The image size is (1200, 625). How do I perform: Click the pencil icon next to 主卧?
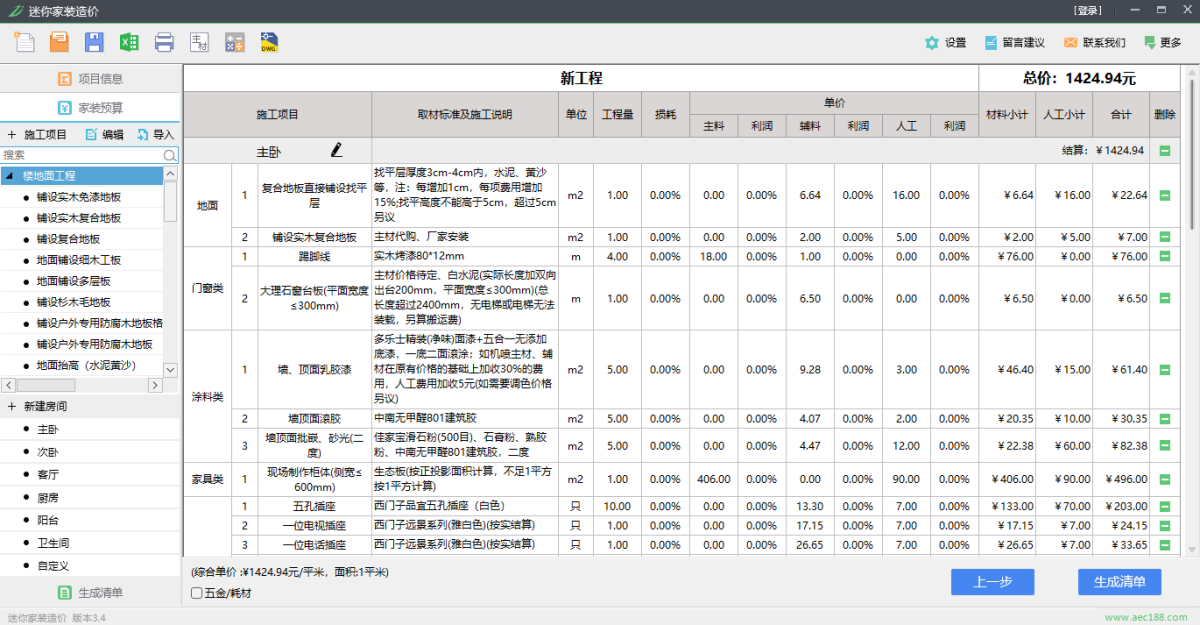(337, 150)
